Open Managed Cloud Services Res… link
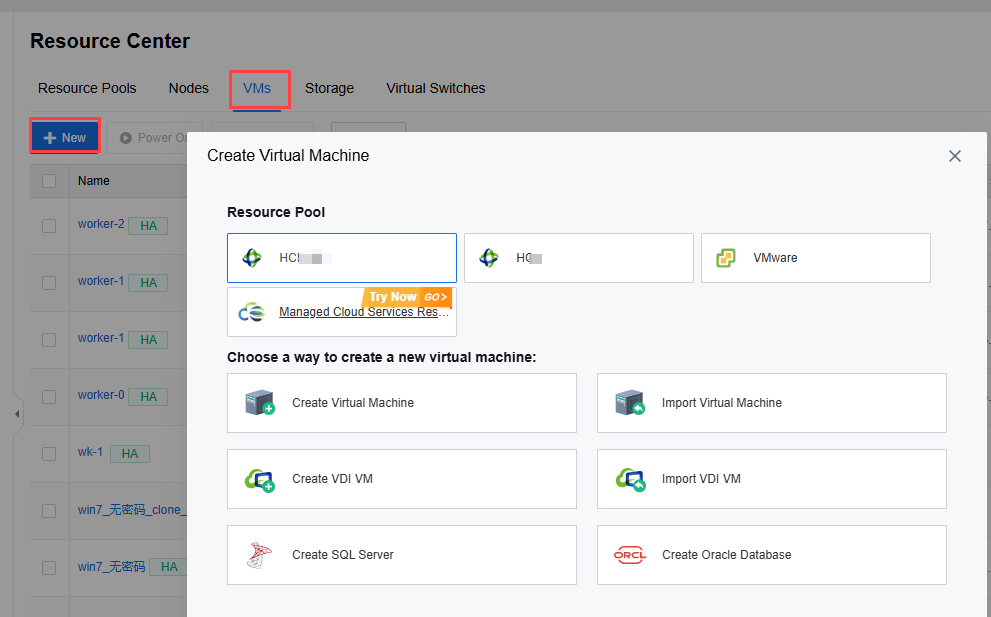 click(364, 312)
